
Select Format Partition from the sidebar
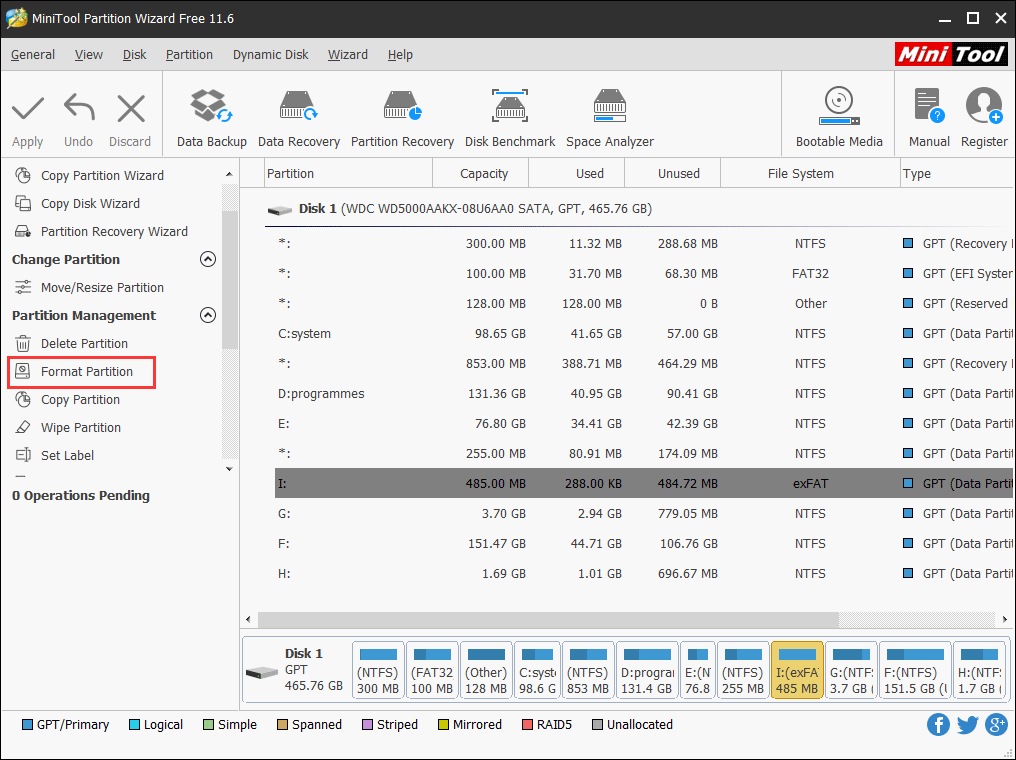pyautogui.click(x=82, y=371)
